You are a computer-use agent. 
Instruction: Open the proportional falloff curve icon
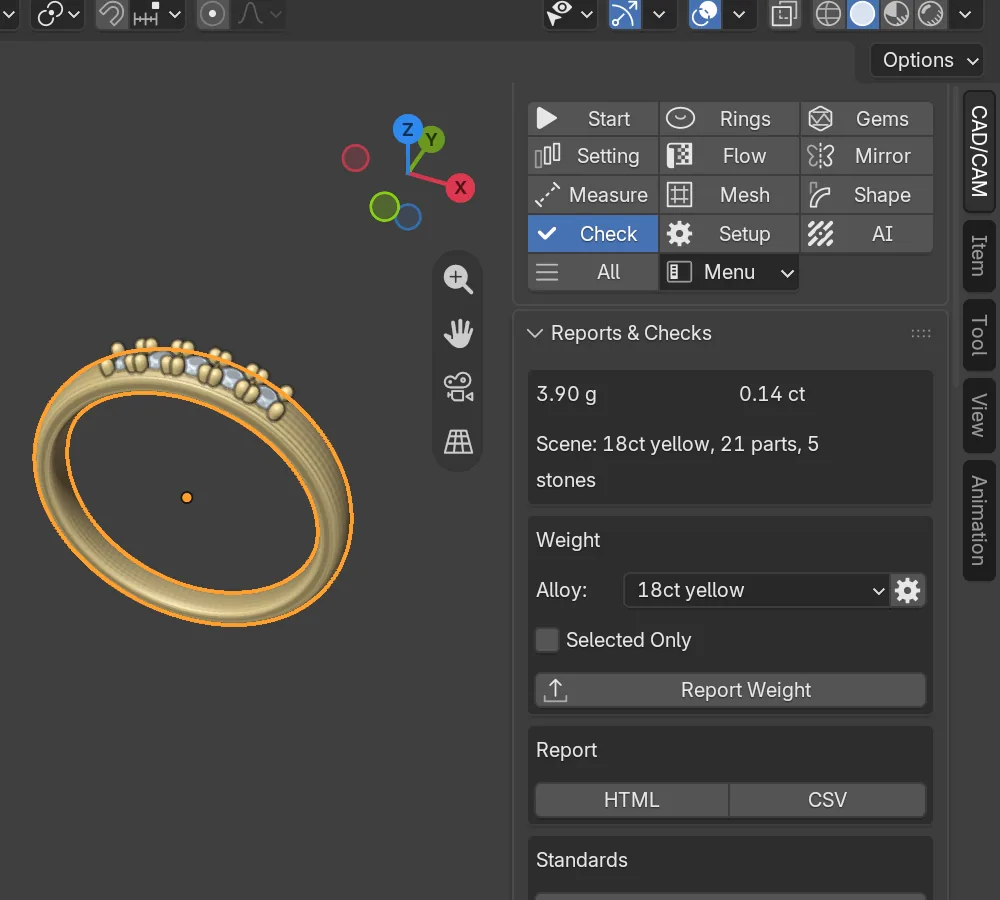pyautogui.click(x=259, y=14)
